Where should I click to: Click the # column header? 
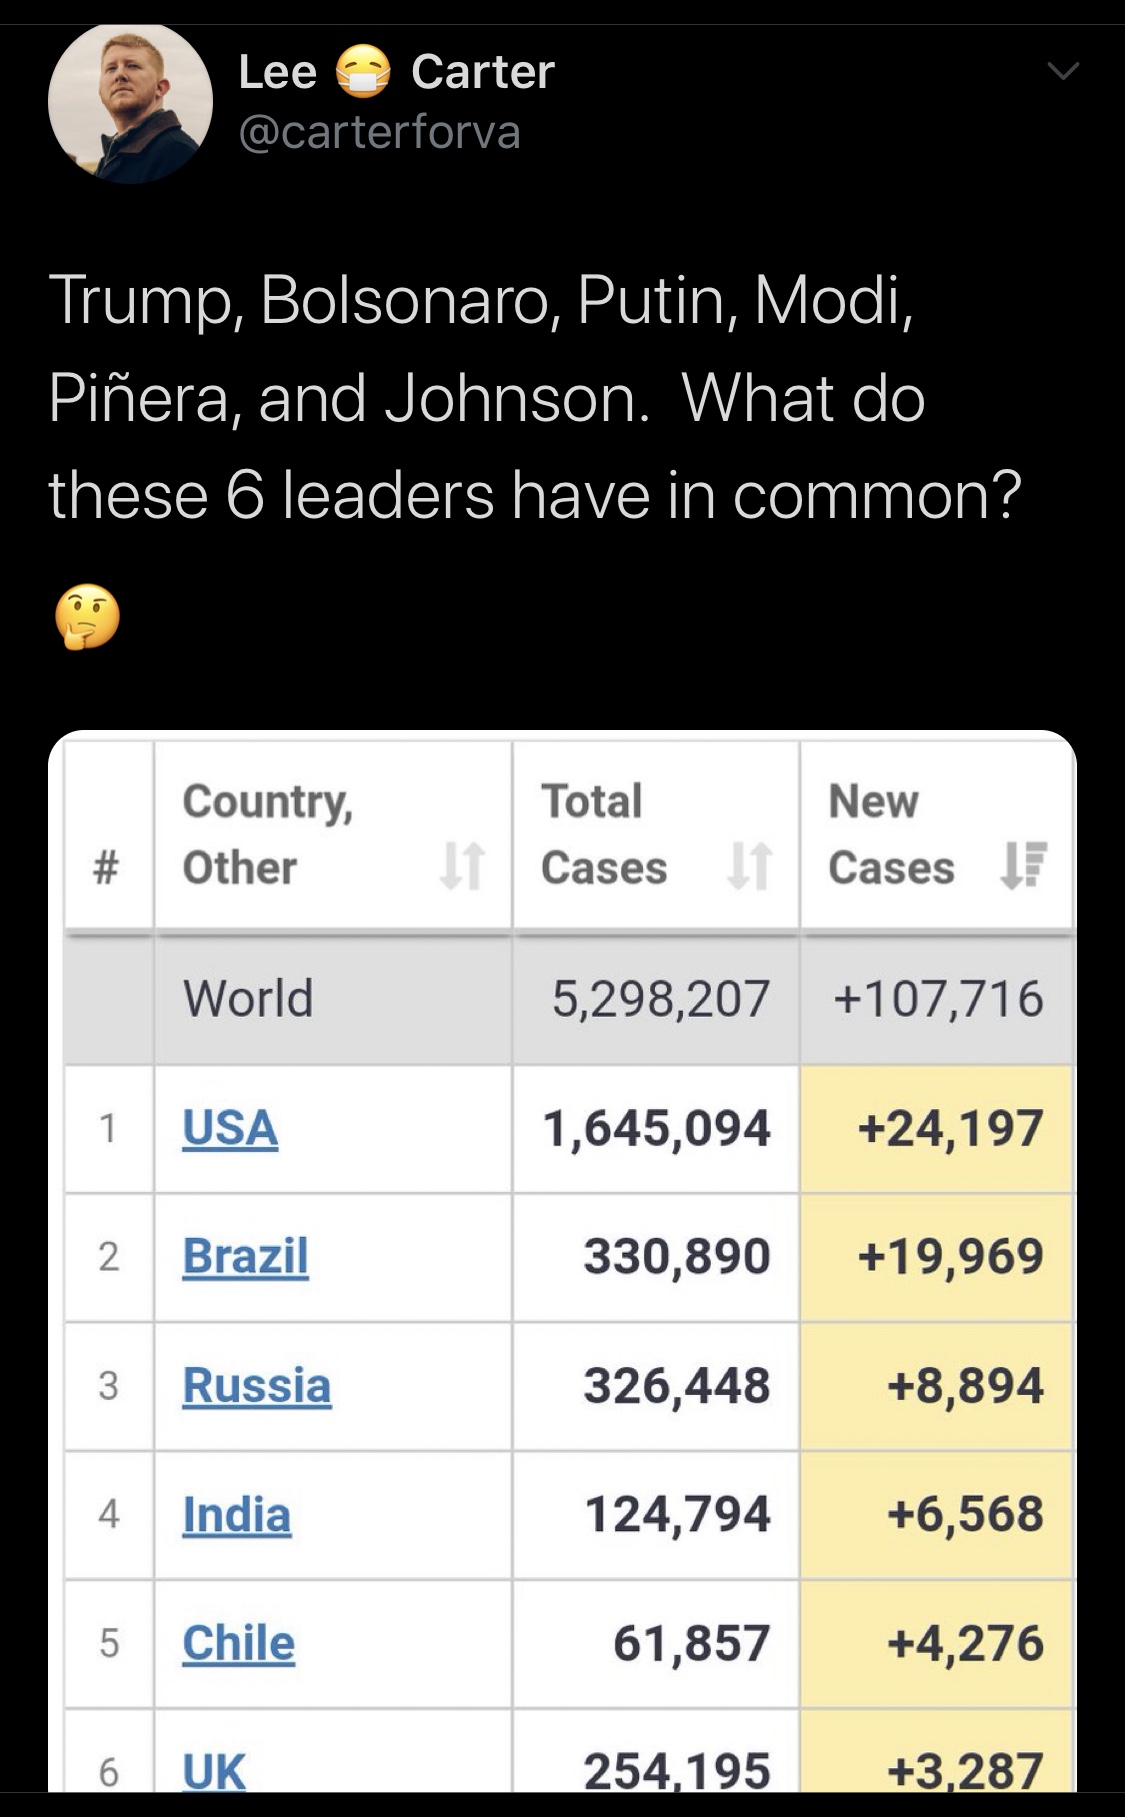pos(108,866)
